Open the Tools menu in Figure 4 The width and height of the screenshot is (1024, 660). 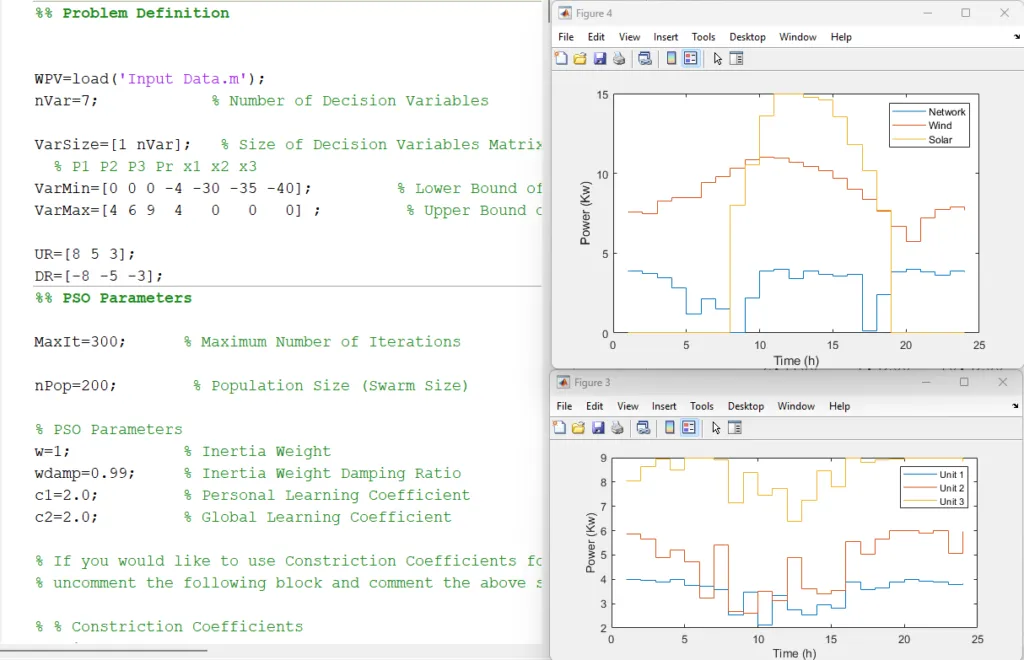pyautogui.click(x=703, y=37)
